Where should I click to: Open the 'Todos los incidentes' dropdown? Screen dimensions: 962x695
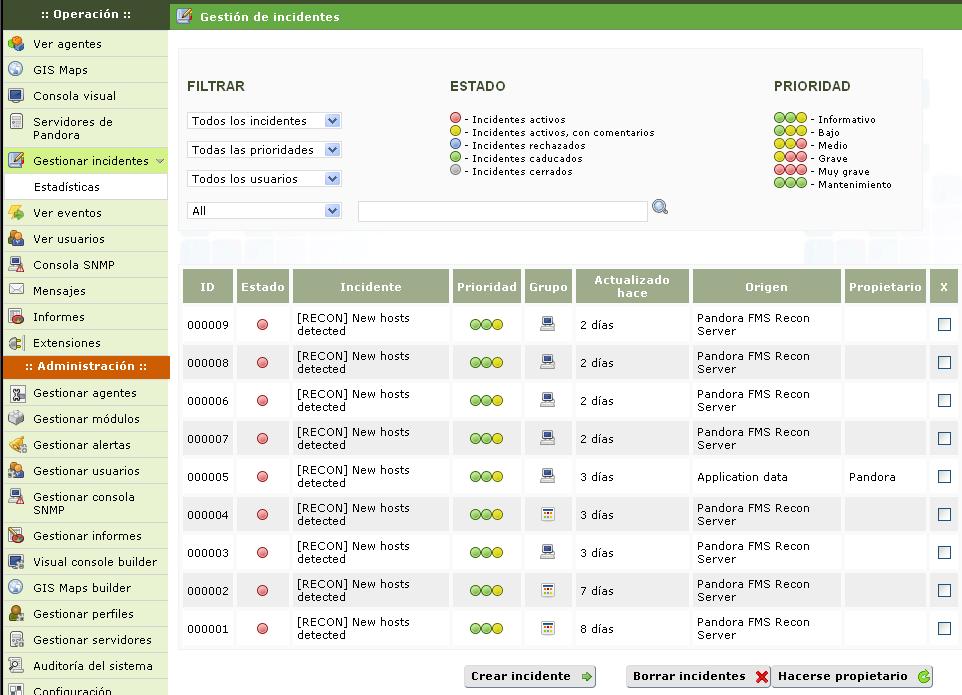click(264, 121)
